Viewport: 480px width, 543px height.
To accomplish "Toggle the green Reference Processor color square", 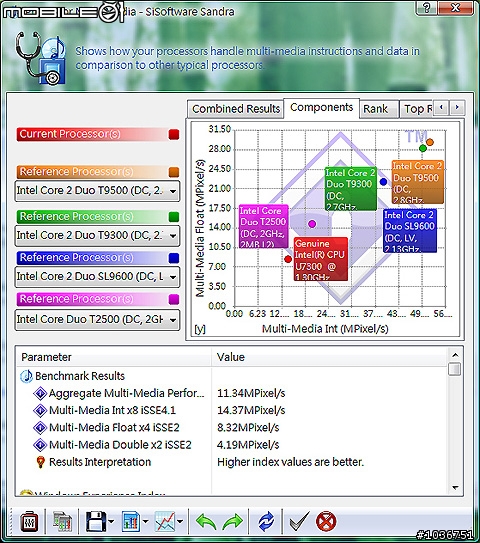I will 174,217.
